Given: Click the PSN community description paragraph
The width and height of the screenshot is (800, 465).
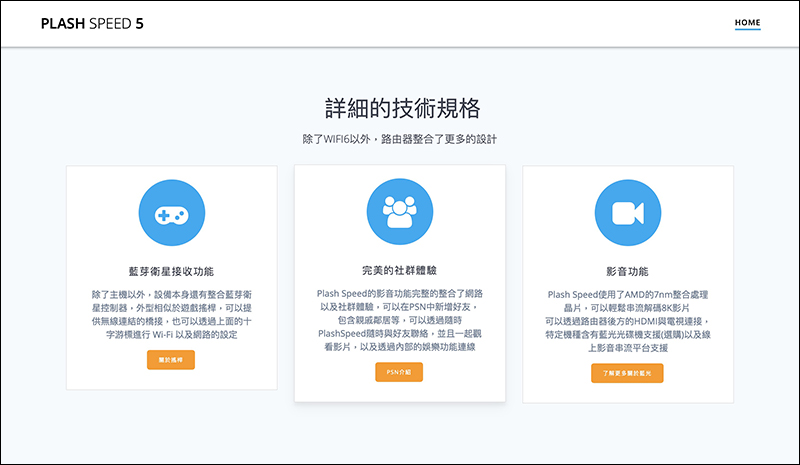Looking at the screenshot, I should [x=399, y=320].
